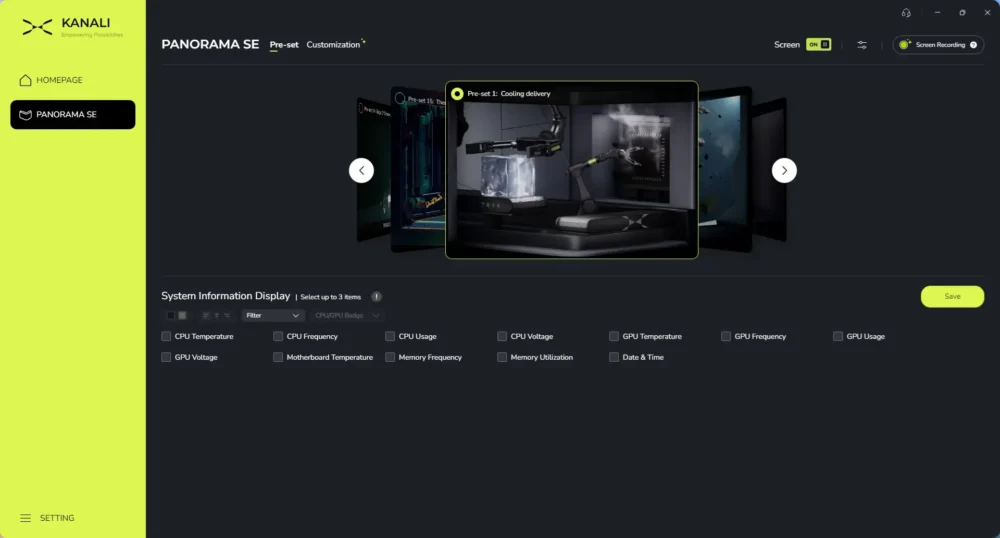Select PANORAMA SE in the sidebar
This screenshot has width=1000, height=538.
(x=73, y=115)
